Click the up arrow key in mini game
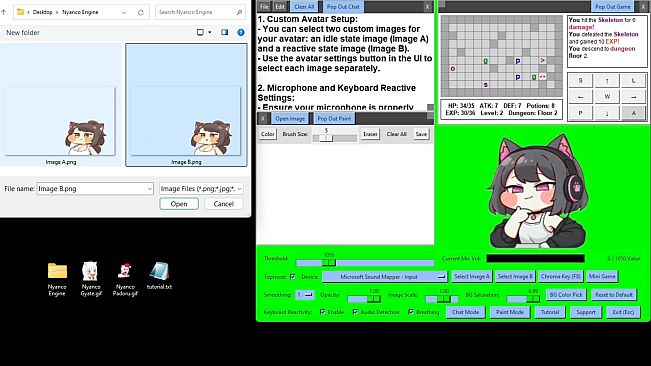Viewport: 651px width, 366px height. [x=607, y=81]
